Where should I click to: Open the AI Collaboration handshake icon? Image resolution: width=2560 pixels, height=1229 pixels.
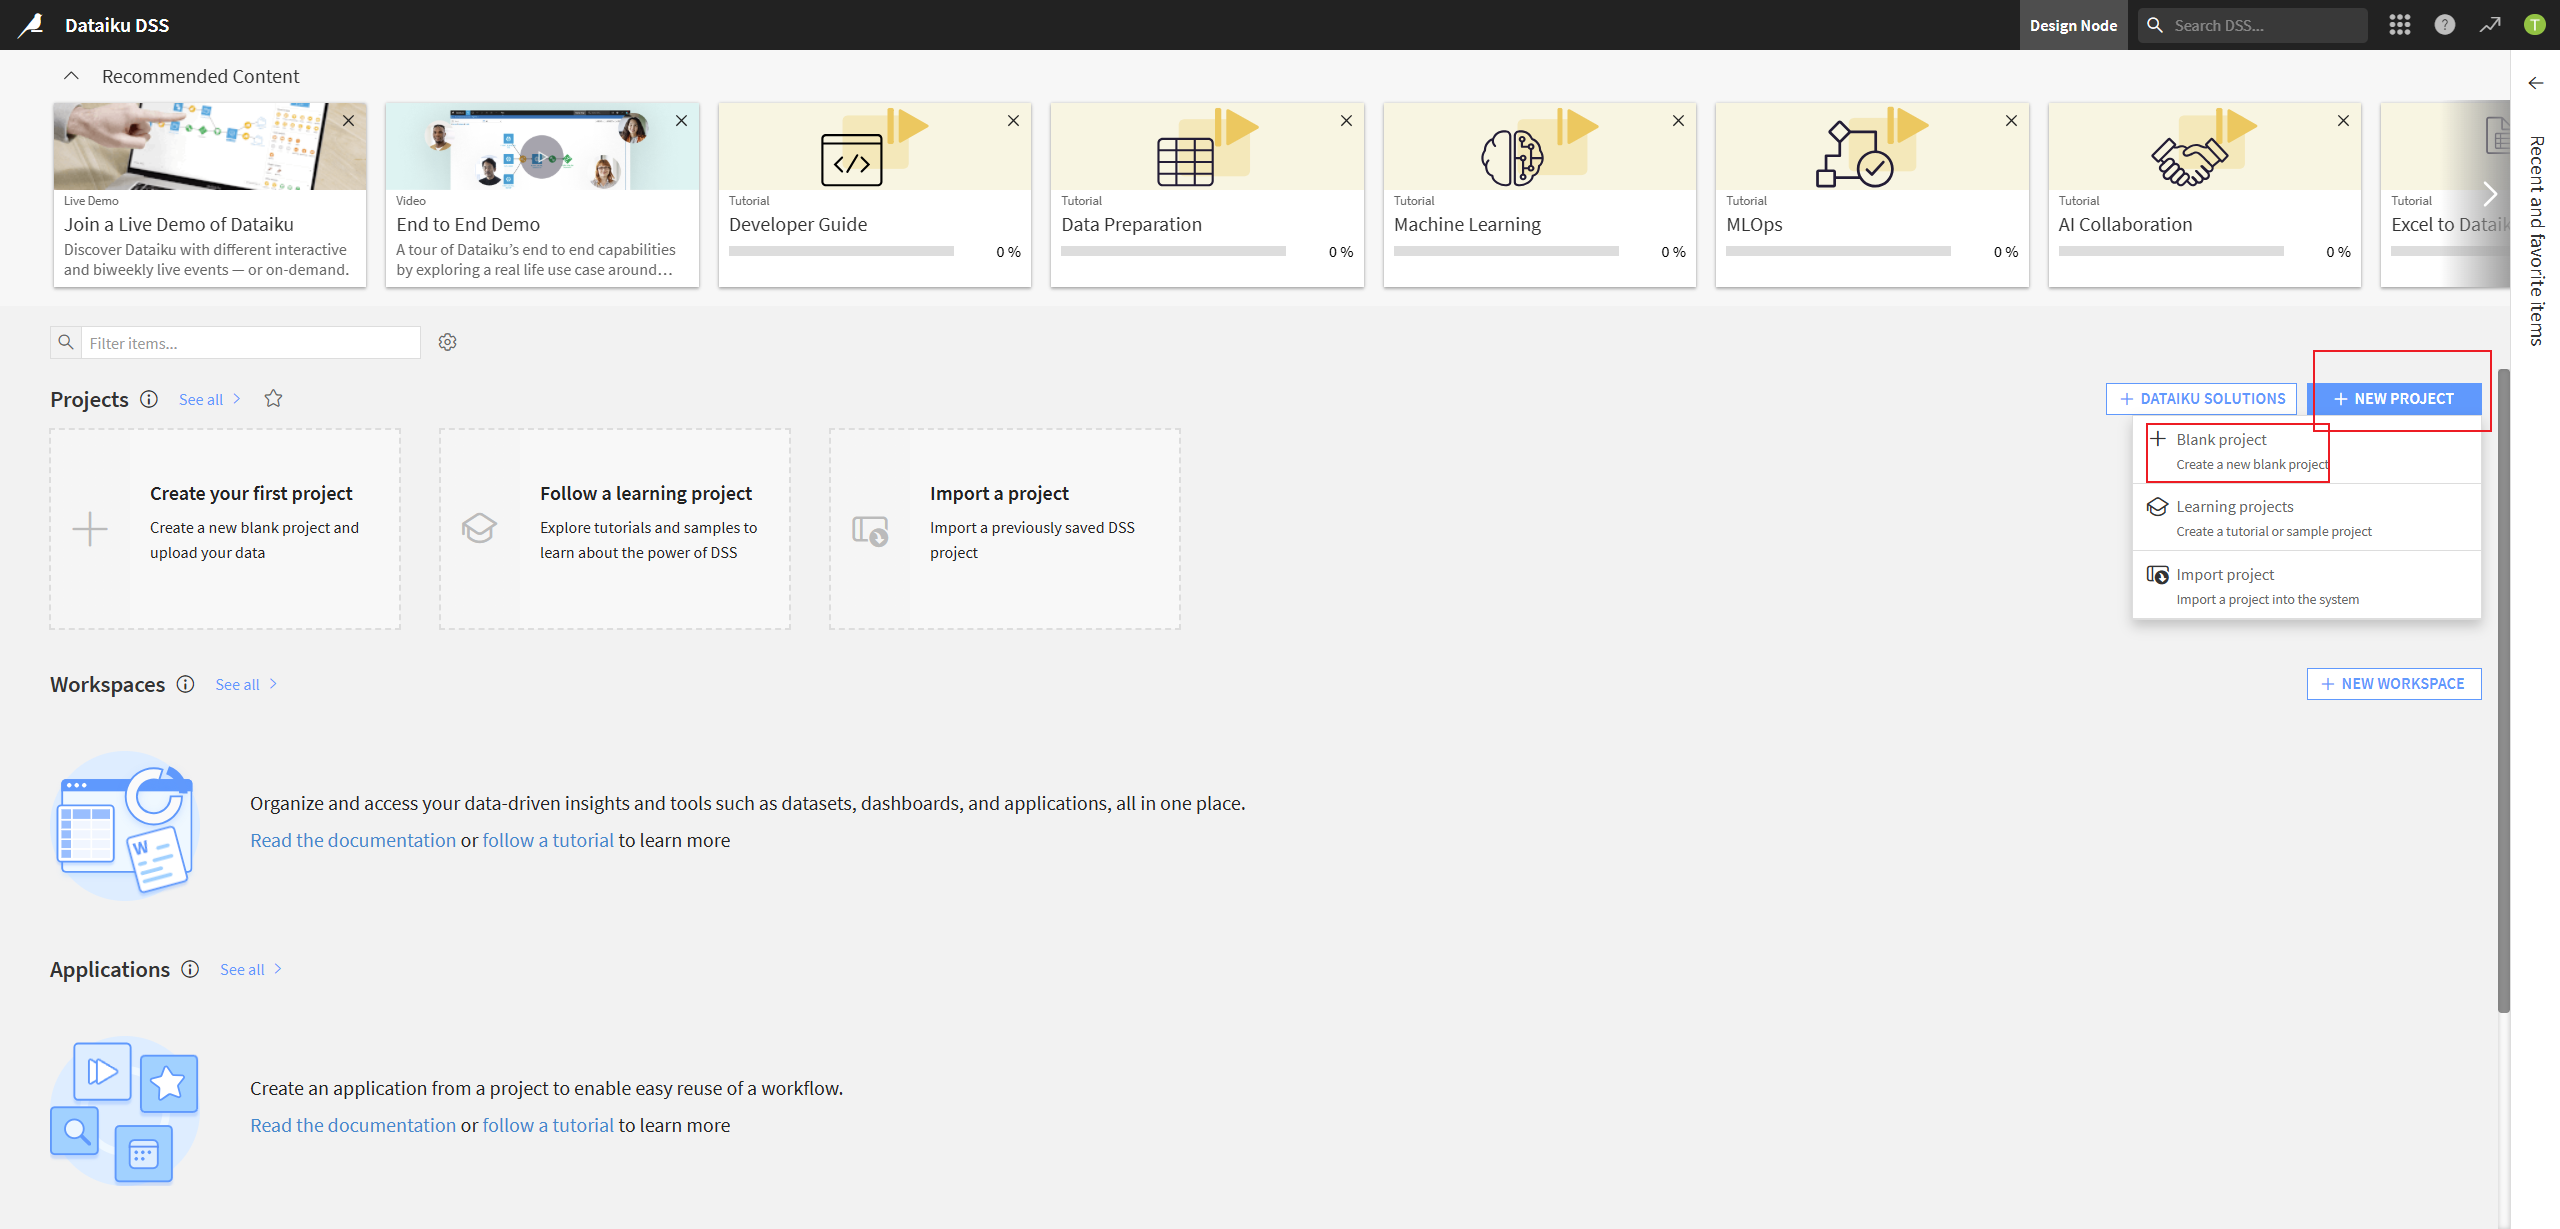point(2190,160)
